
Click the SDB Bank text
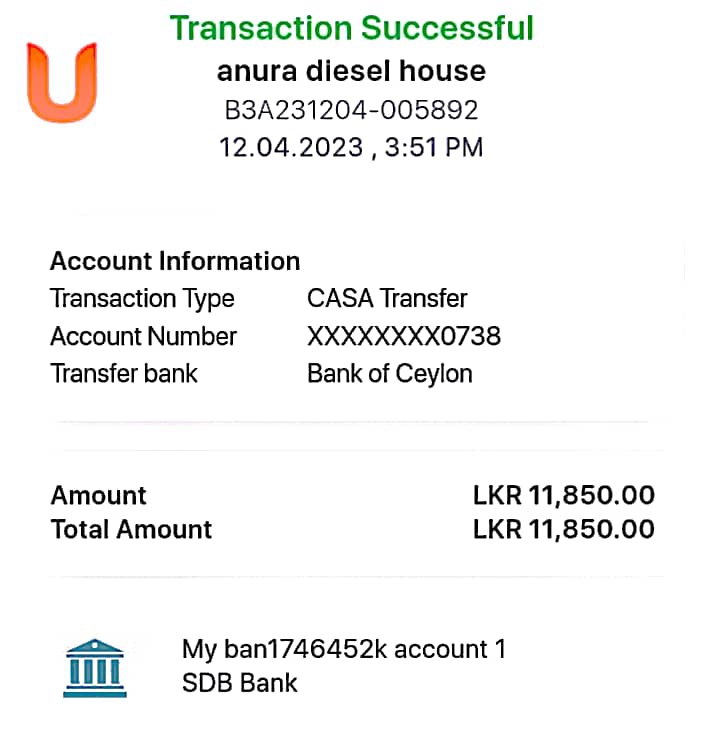click(240, 684)
